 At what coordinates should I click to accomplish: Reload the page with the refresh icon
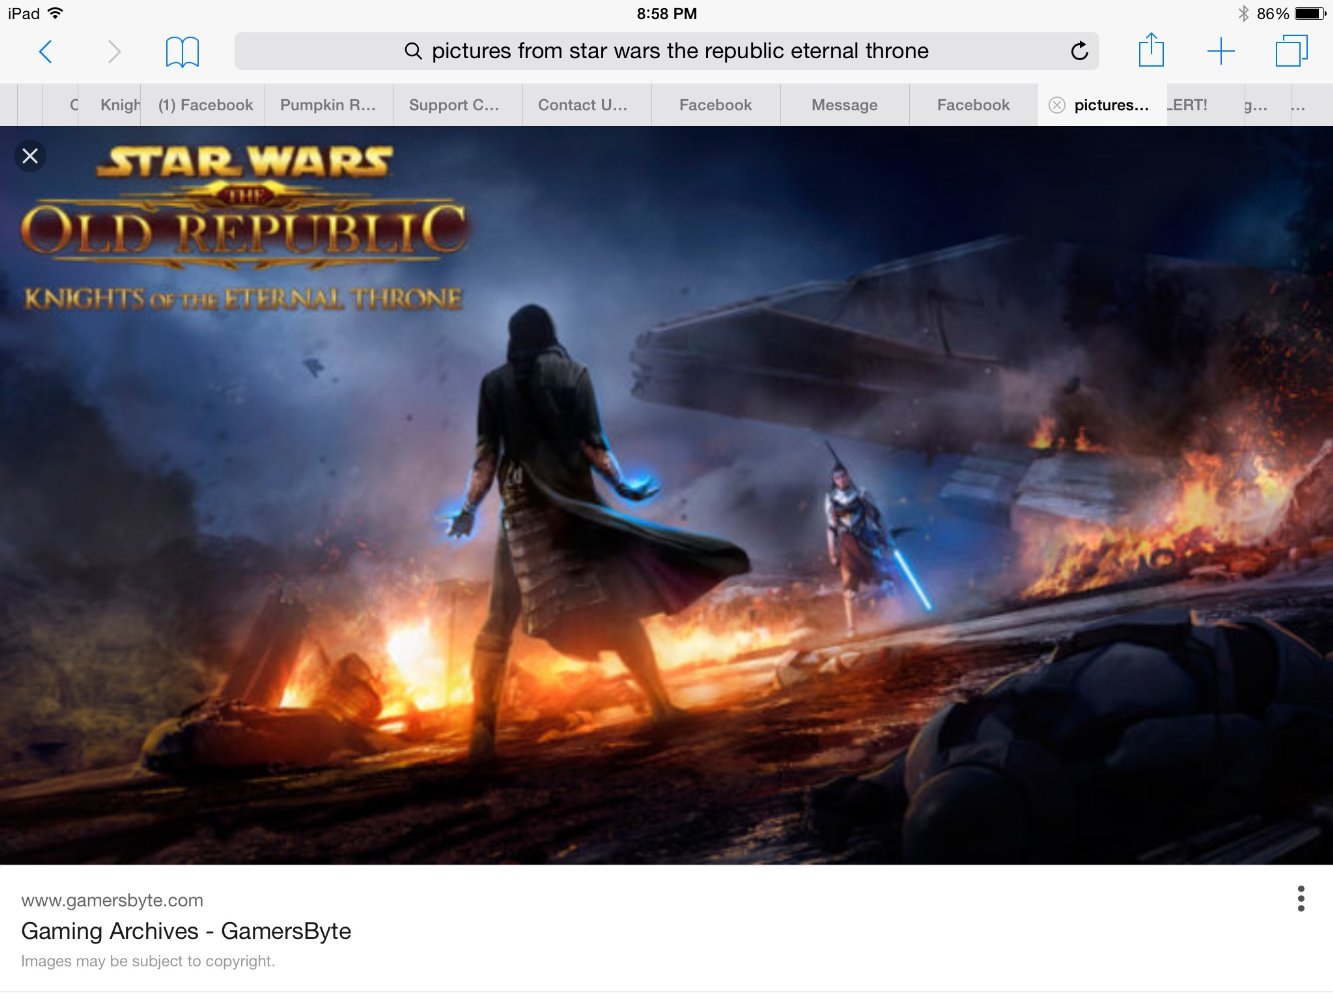[x=1079, y=51]
